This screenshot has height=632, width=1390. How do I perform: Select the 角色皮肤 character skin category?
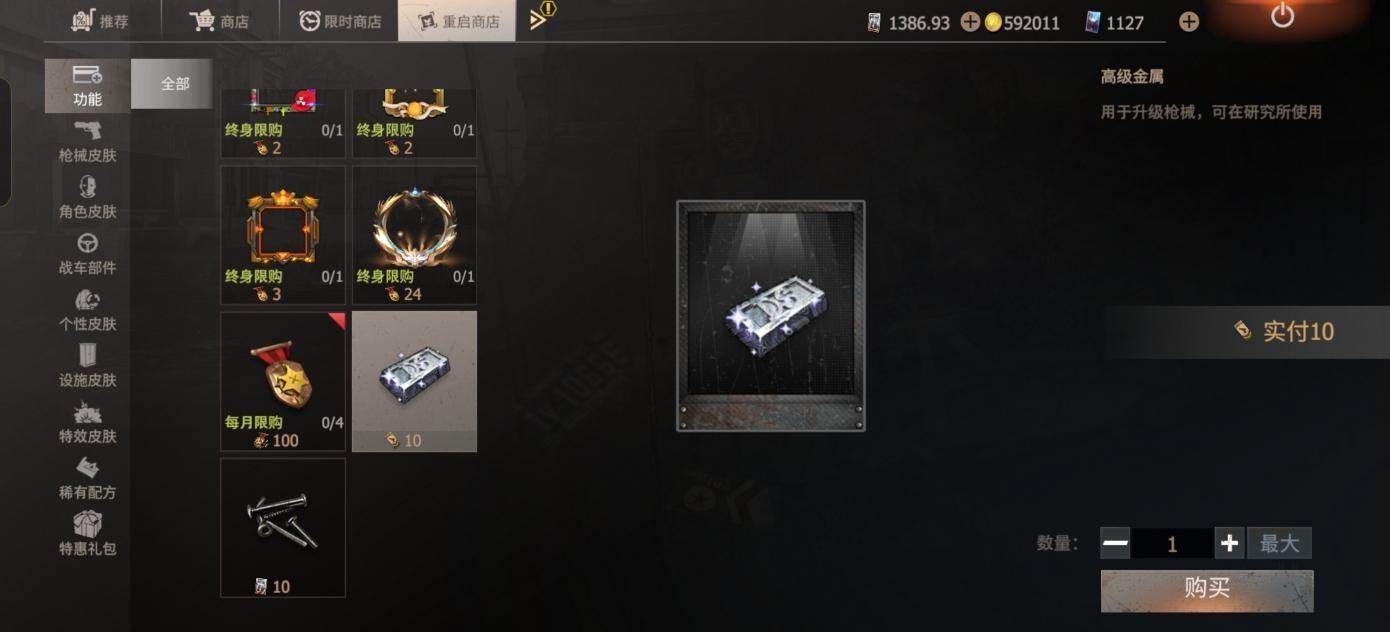pyautogui.click(x=87, y=198)
